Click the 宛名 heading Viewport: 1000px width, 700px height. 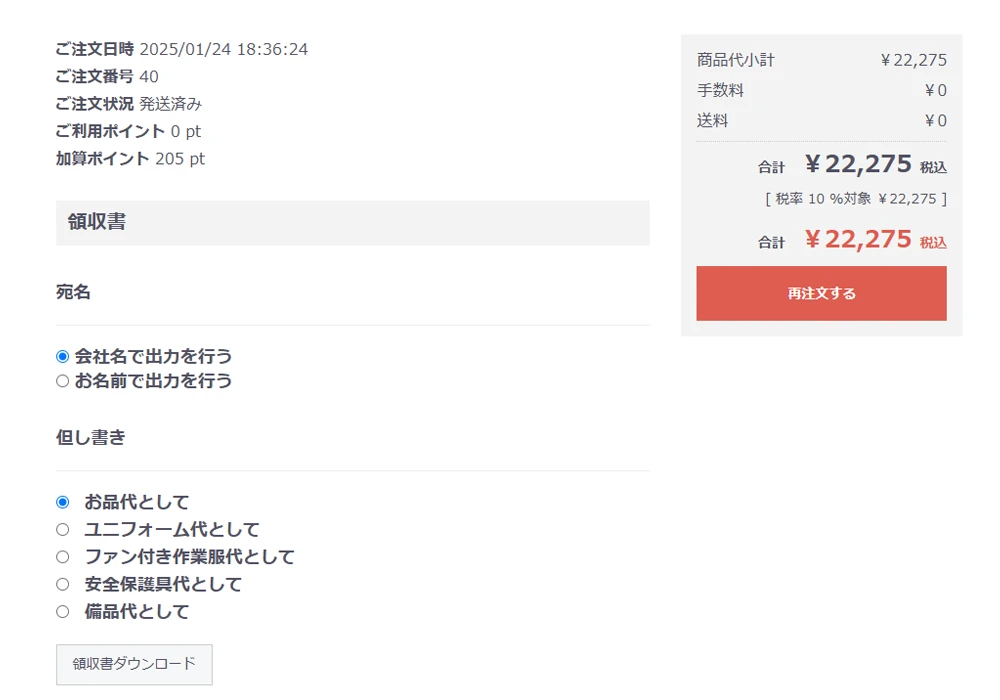click(x=73, y=292)
